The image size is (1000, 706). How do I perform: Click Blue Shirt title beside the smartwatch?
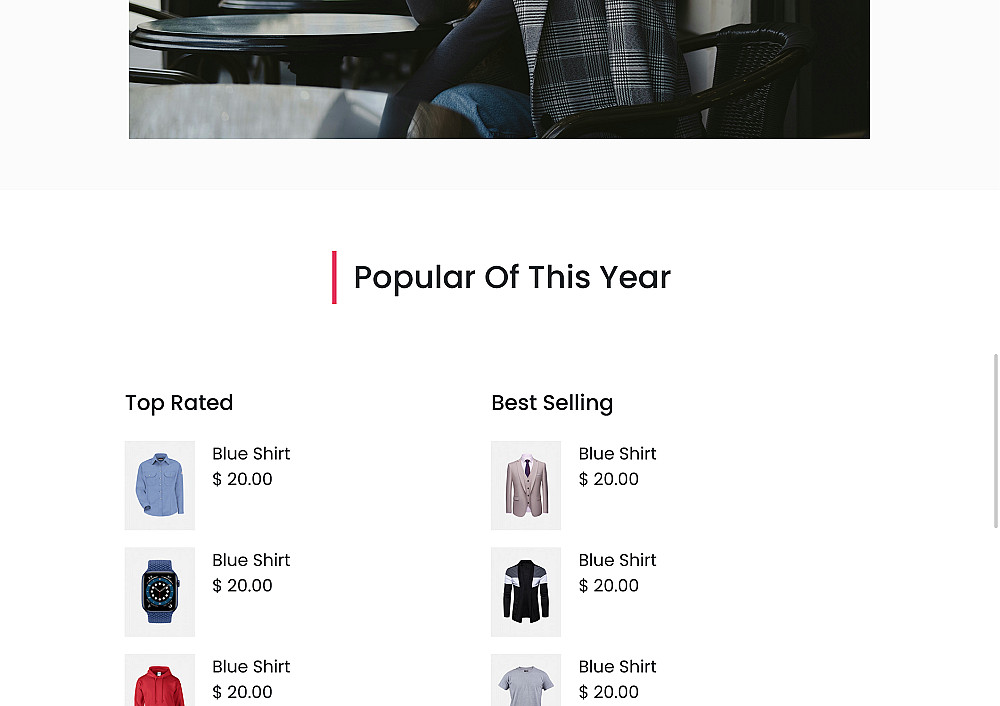pyautogui.click(x=251, y=560)
